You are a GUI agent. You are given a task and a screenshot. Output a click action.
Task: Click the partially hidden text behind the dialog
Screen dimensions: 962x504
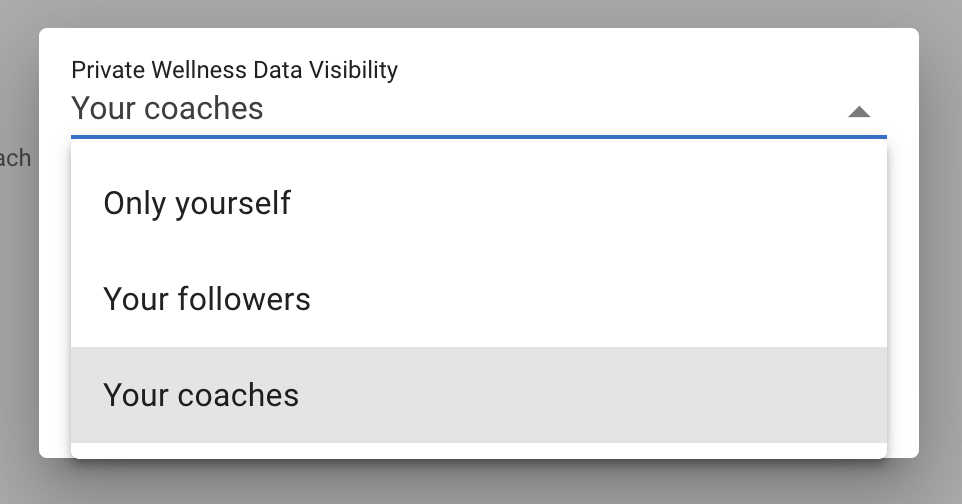(16, 158)
